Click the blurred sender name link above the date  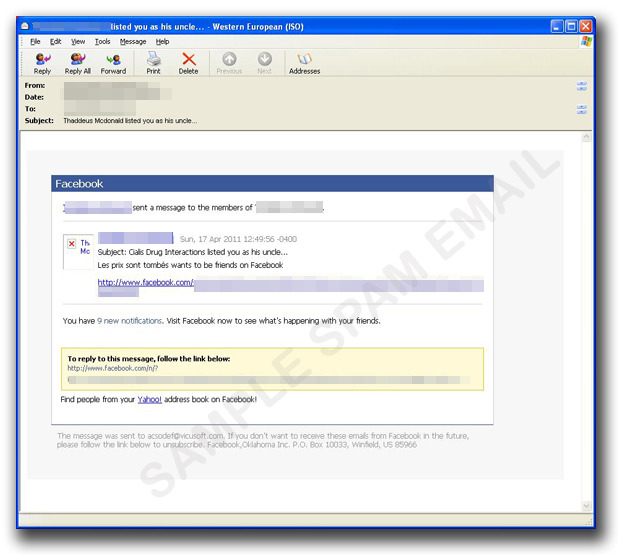[135, 238]
